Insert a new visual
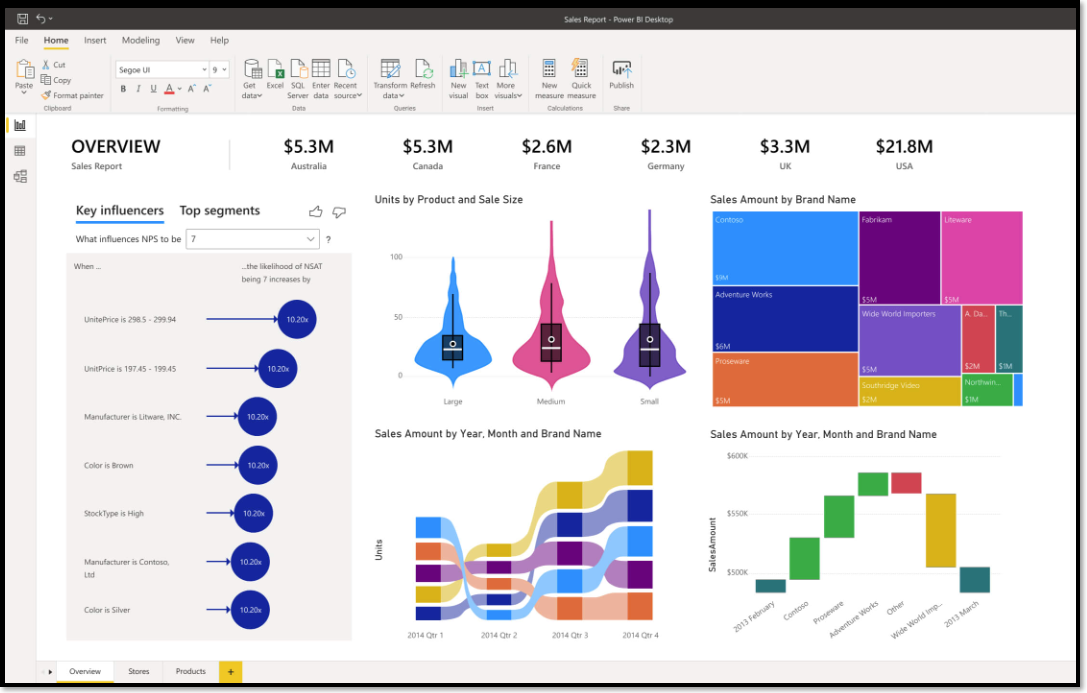 (x=458, y=78)
